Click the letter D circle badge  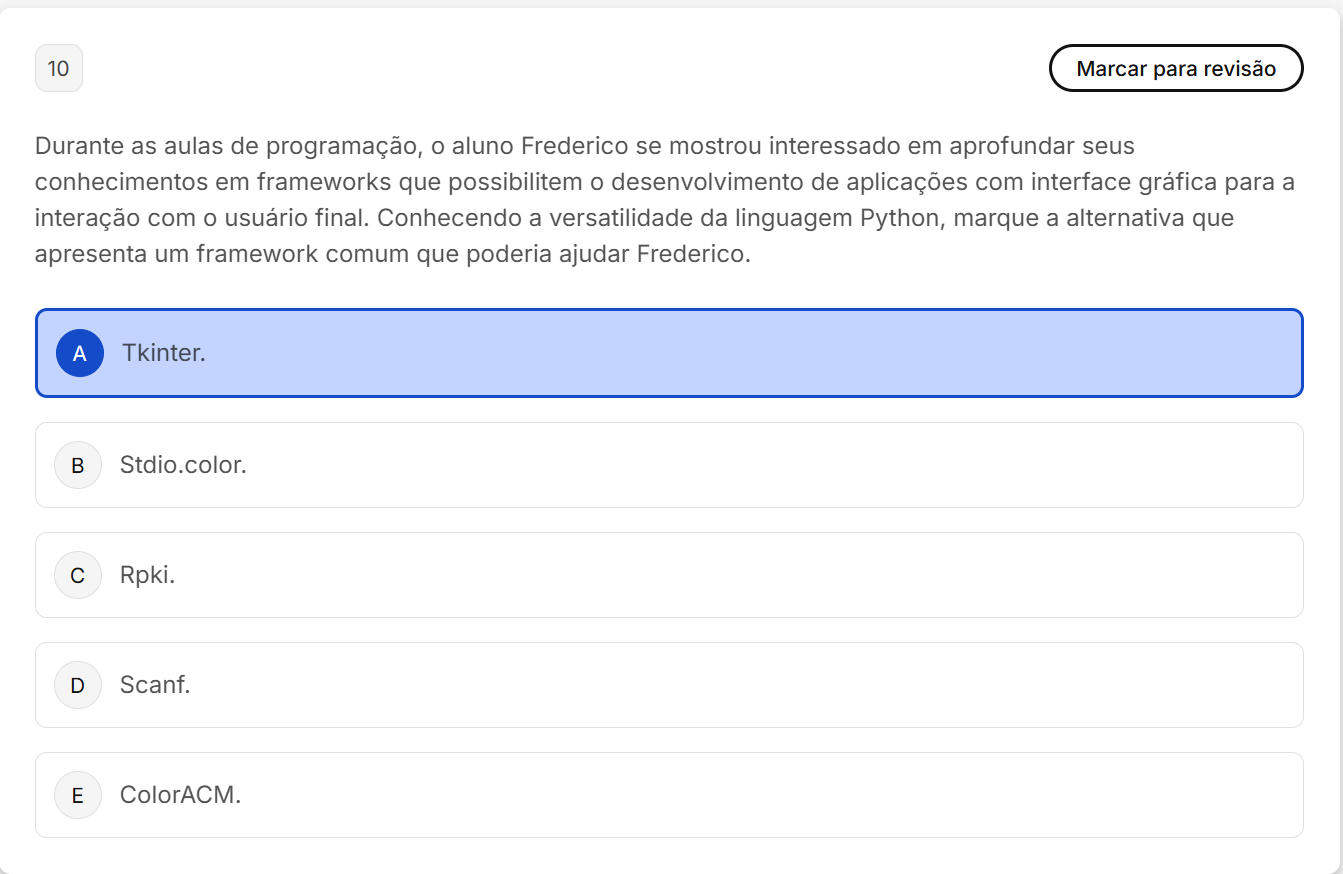(x=78, y=685)
